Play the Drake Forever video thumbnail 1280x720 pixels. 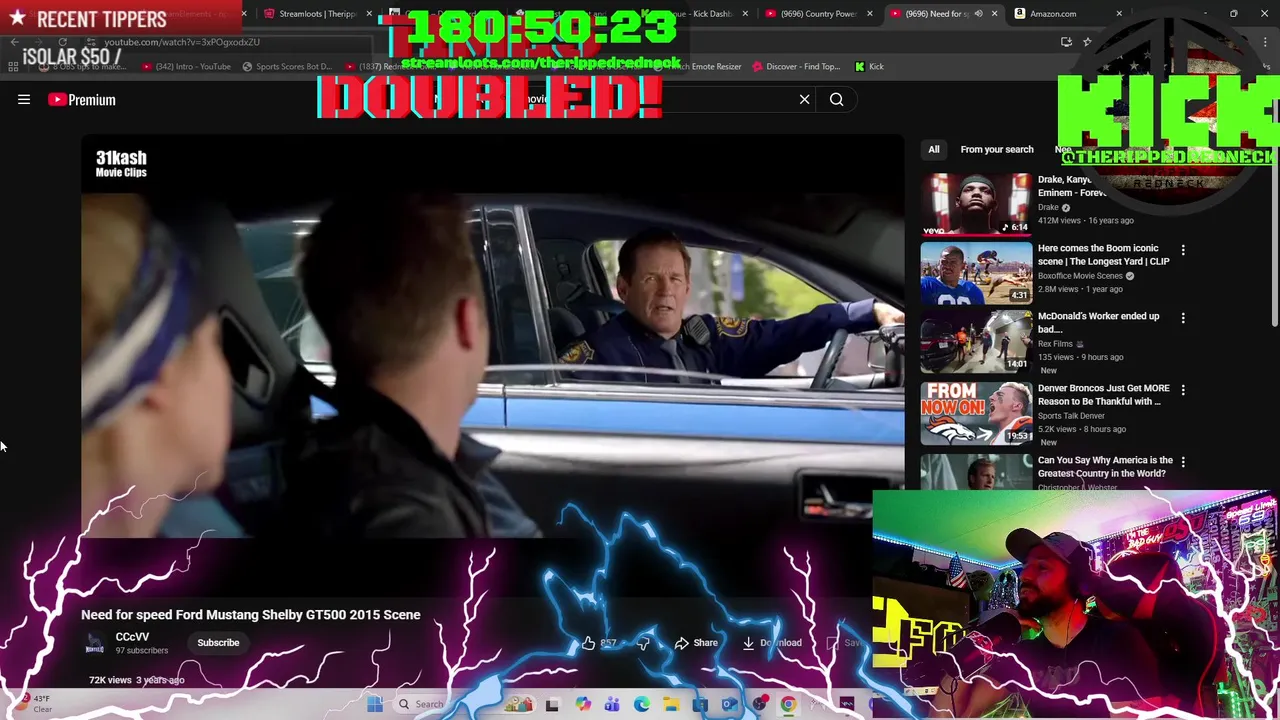[x=976, y=204]
